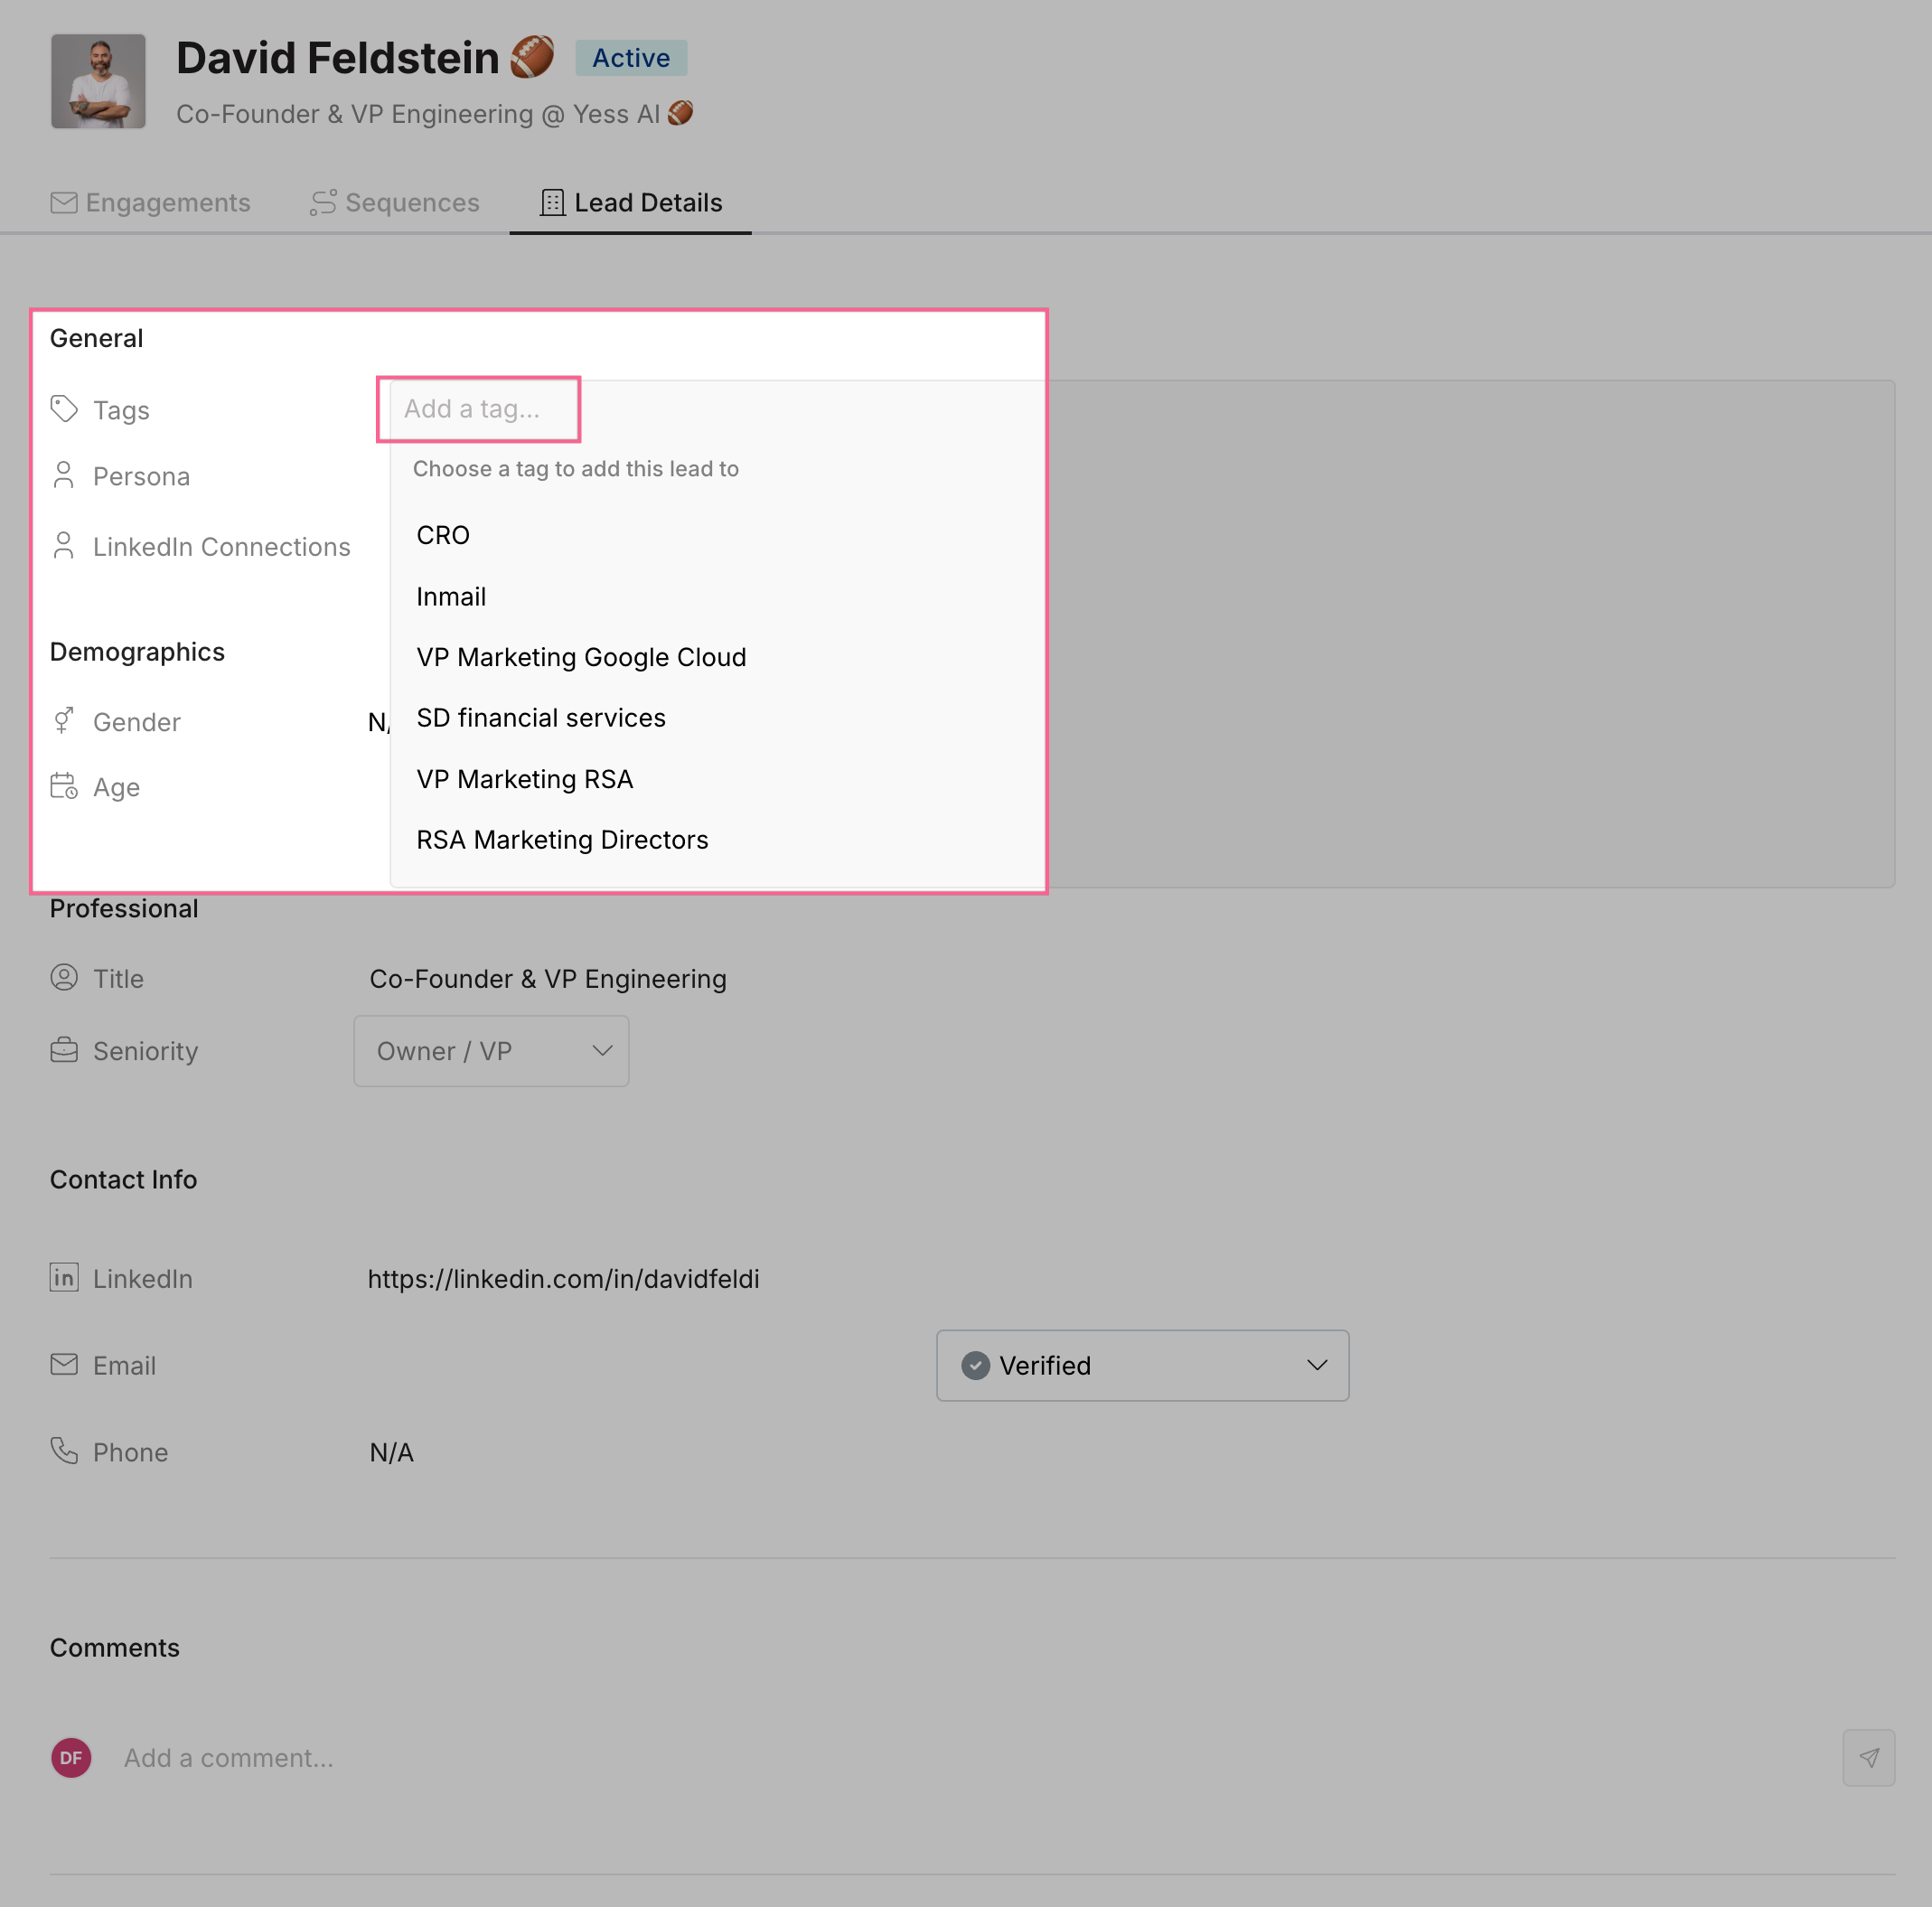Screen dimensions: 1932x1907
Task: Switch to the Engagements tab
Action: 150,203
